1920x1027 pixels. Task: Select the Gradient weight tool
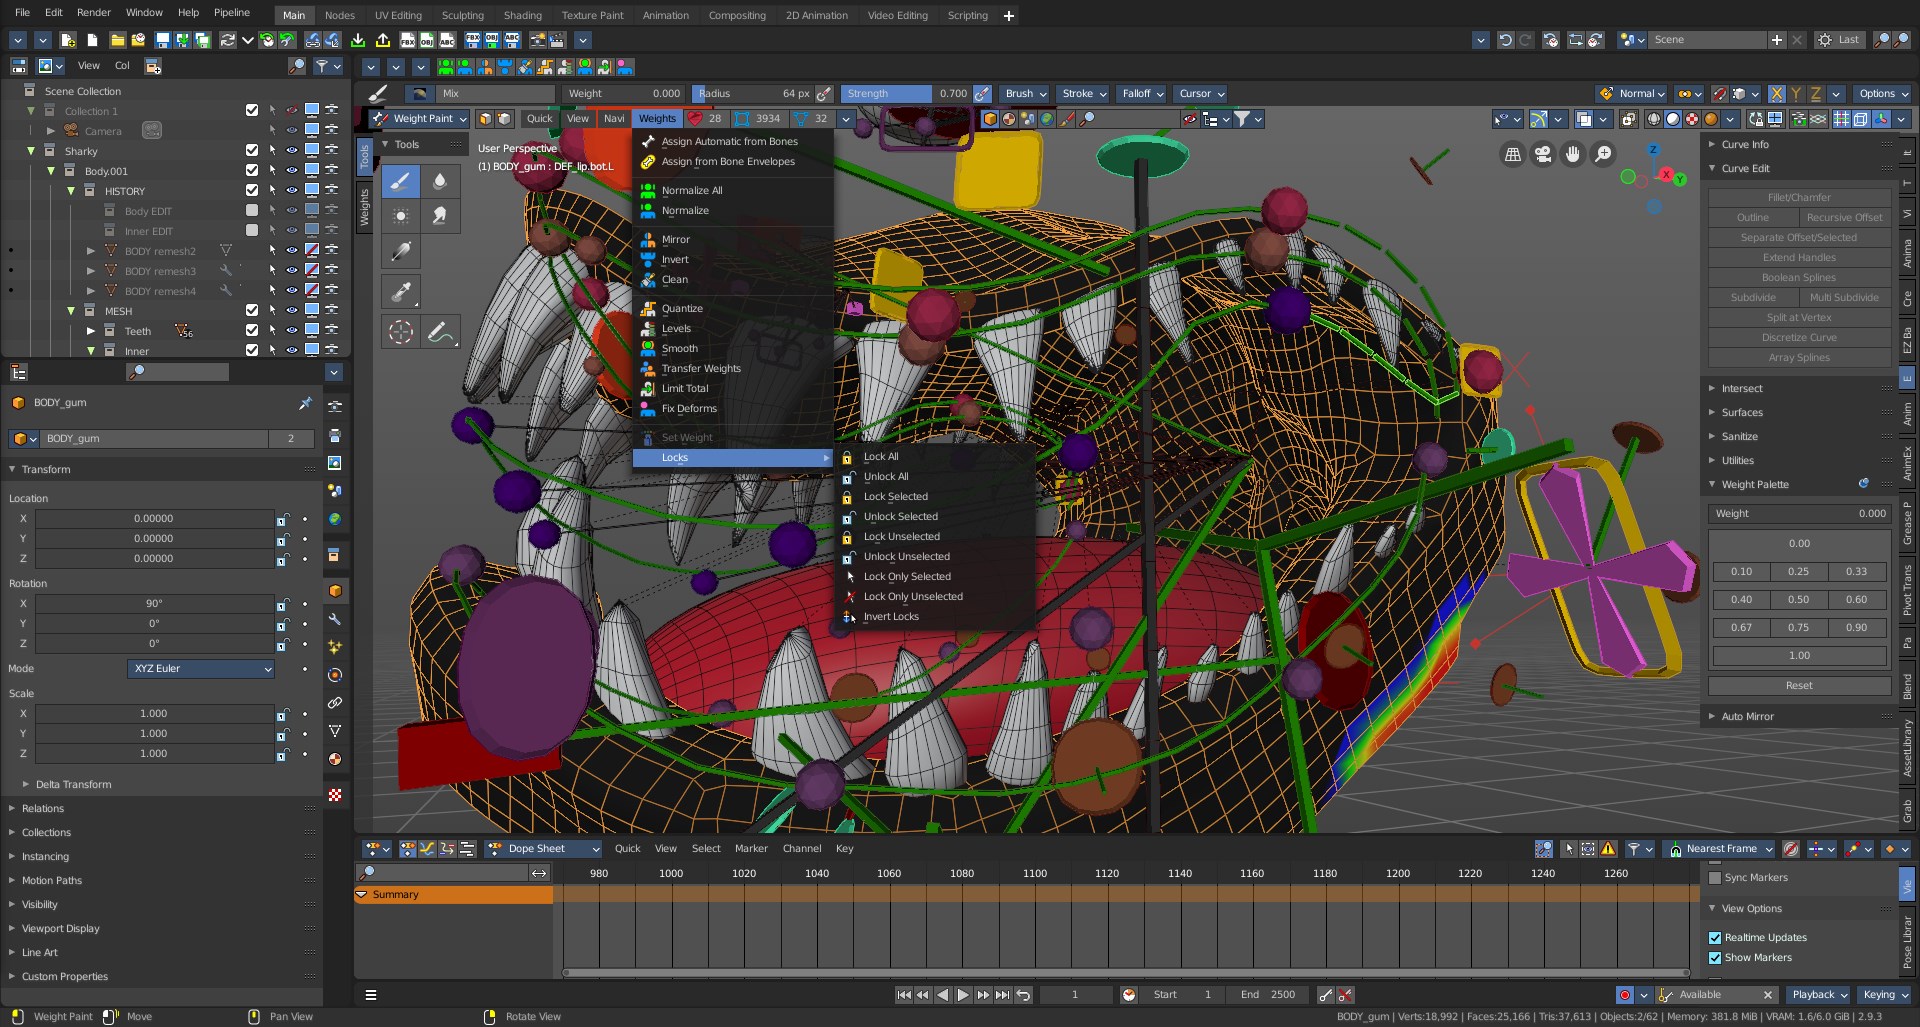(401, 251)
